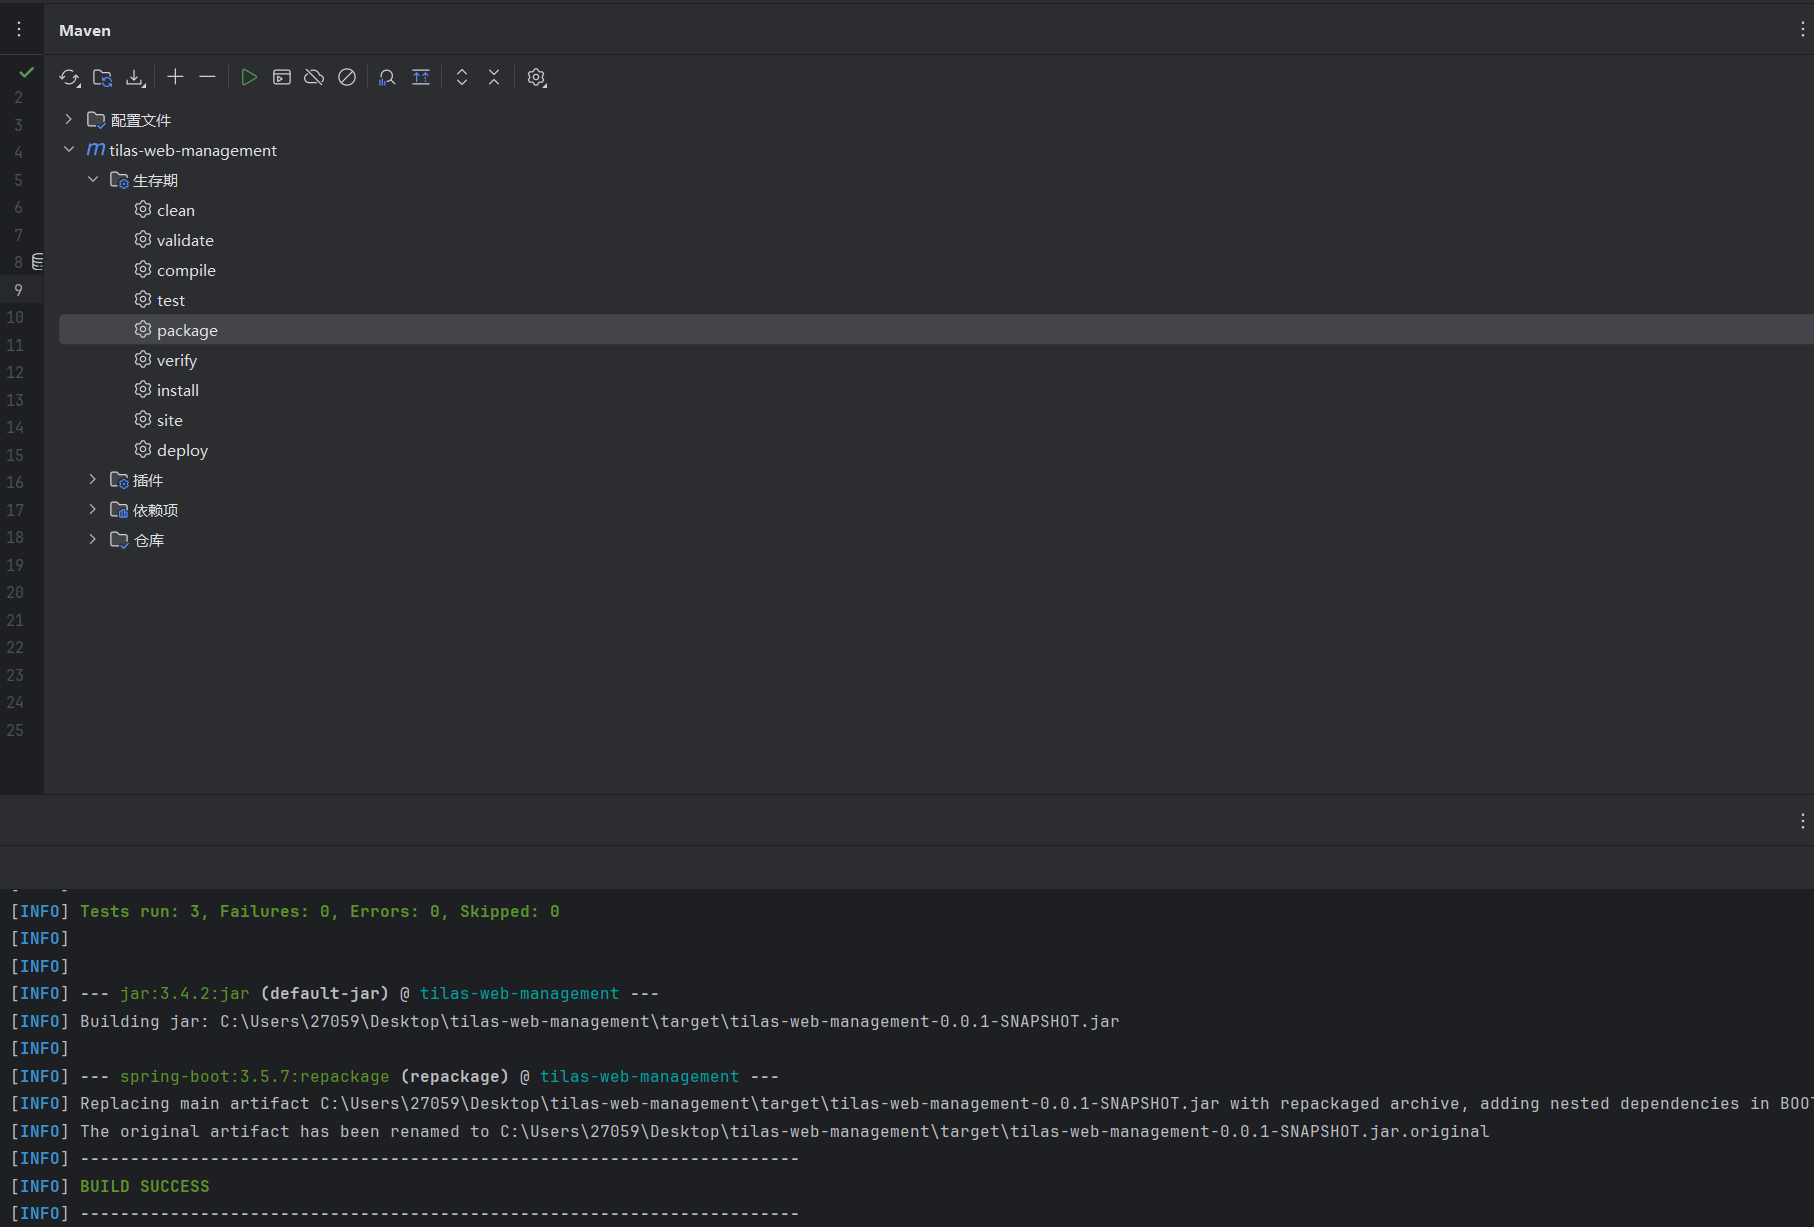This screenshot has width=1814, height=1227.
Task: Collapse the 生存期 lifecycle node
Action: coord(93,180)
